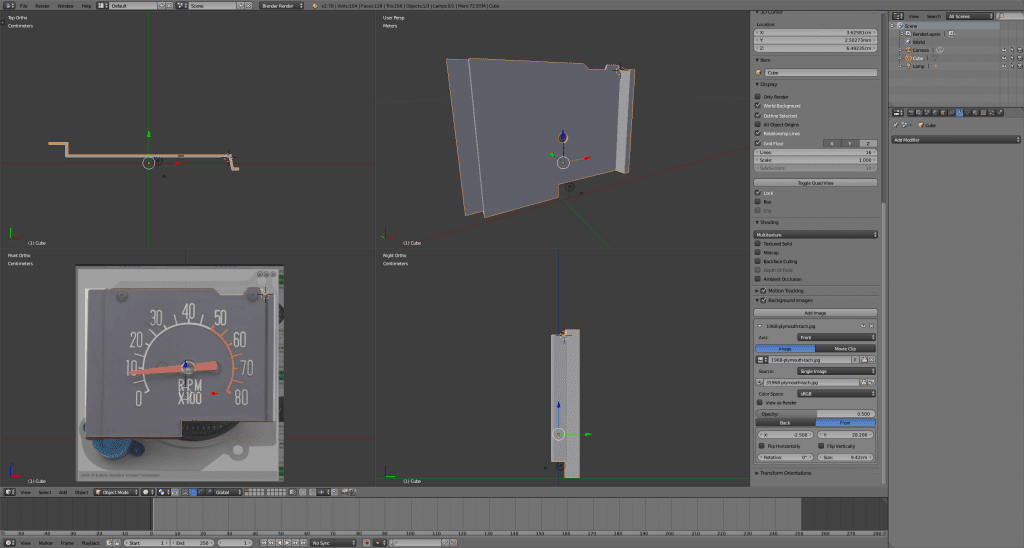Open the Add Modifier dropdown

point(956,140)
